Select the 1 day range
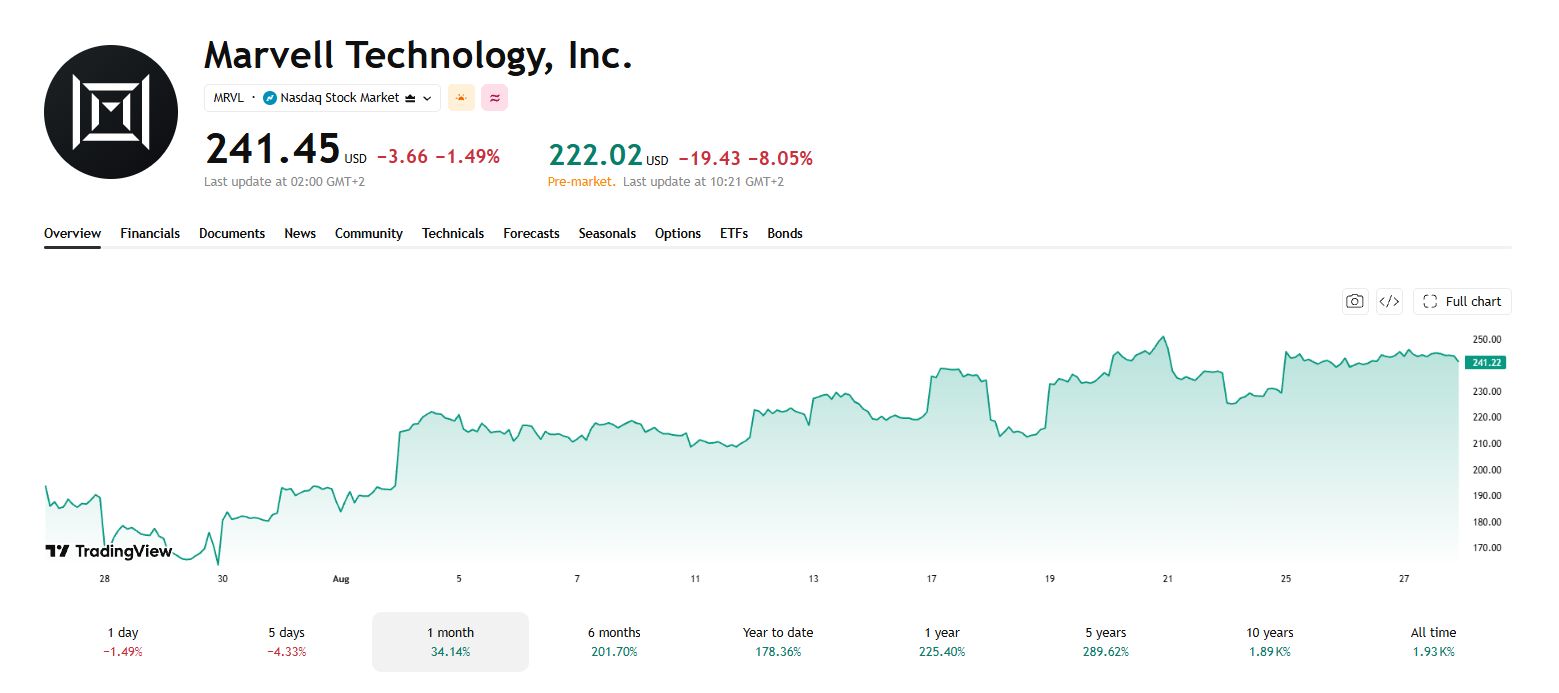The width and height of the screenshot is (1559, 693). pos(123,641)
